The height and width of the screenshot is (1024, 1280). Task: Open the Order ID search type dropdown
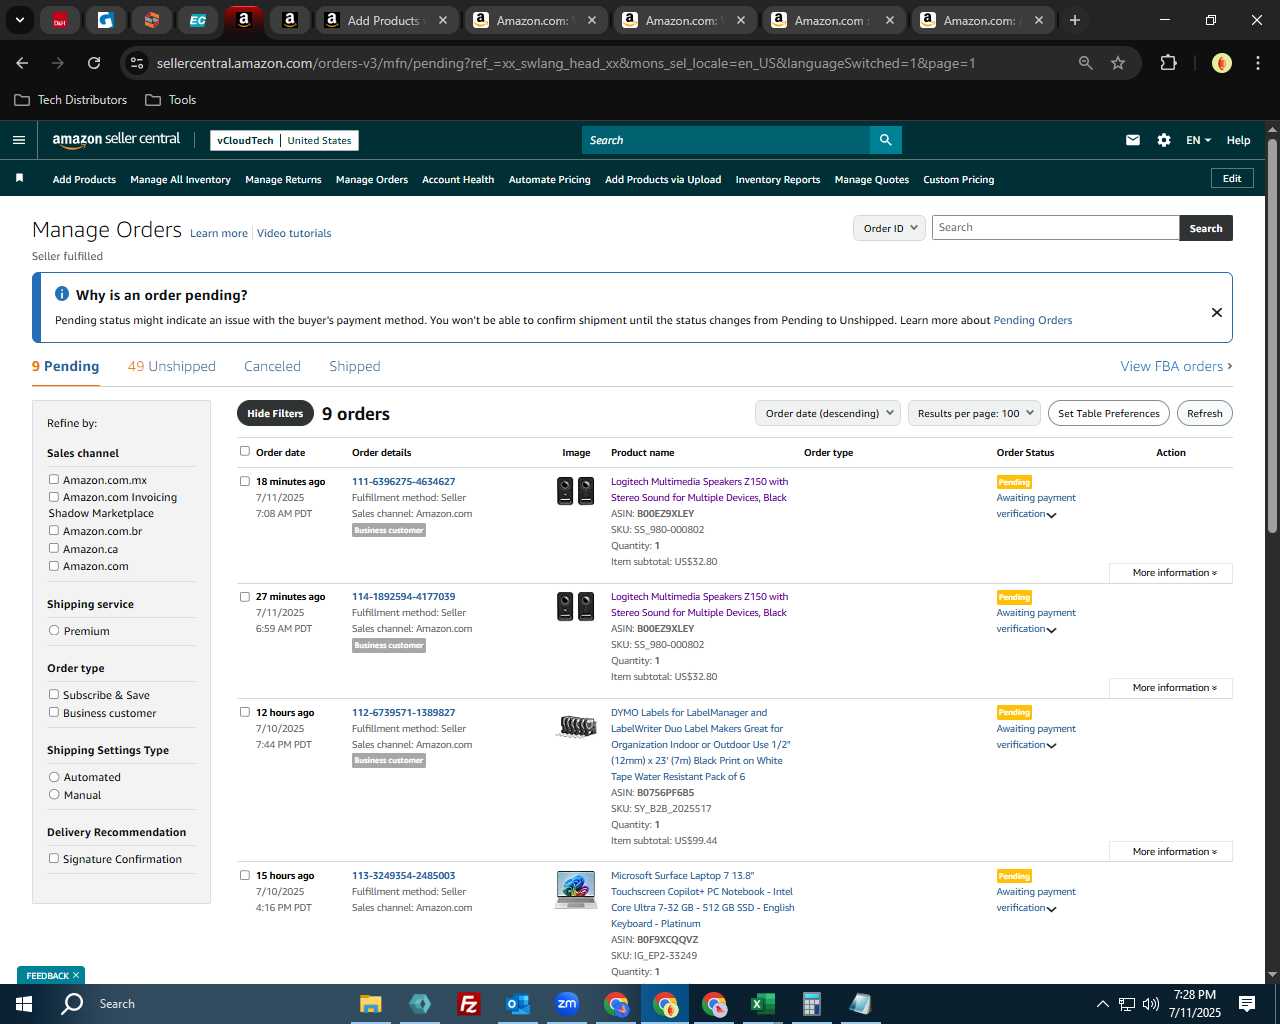889,228
